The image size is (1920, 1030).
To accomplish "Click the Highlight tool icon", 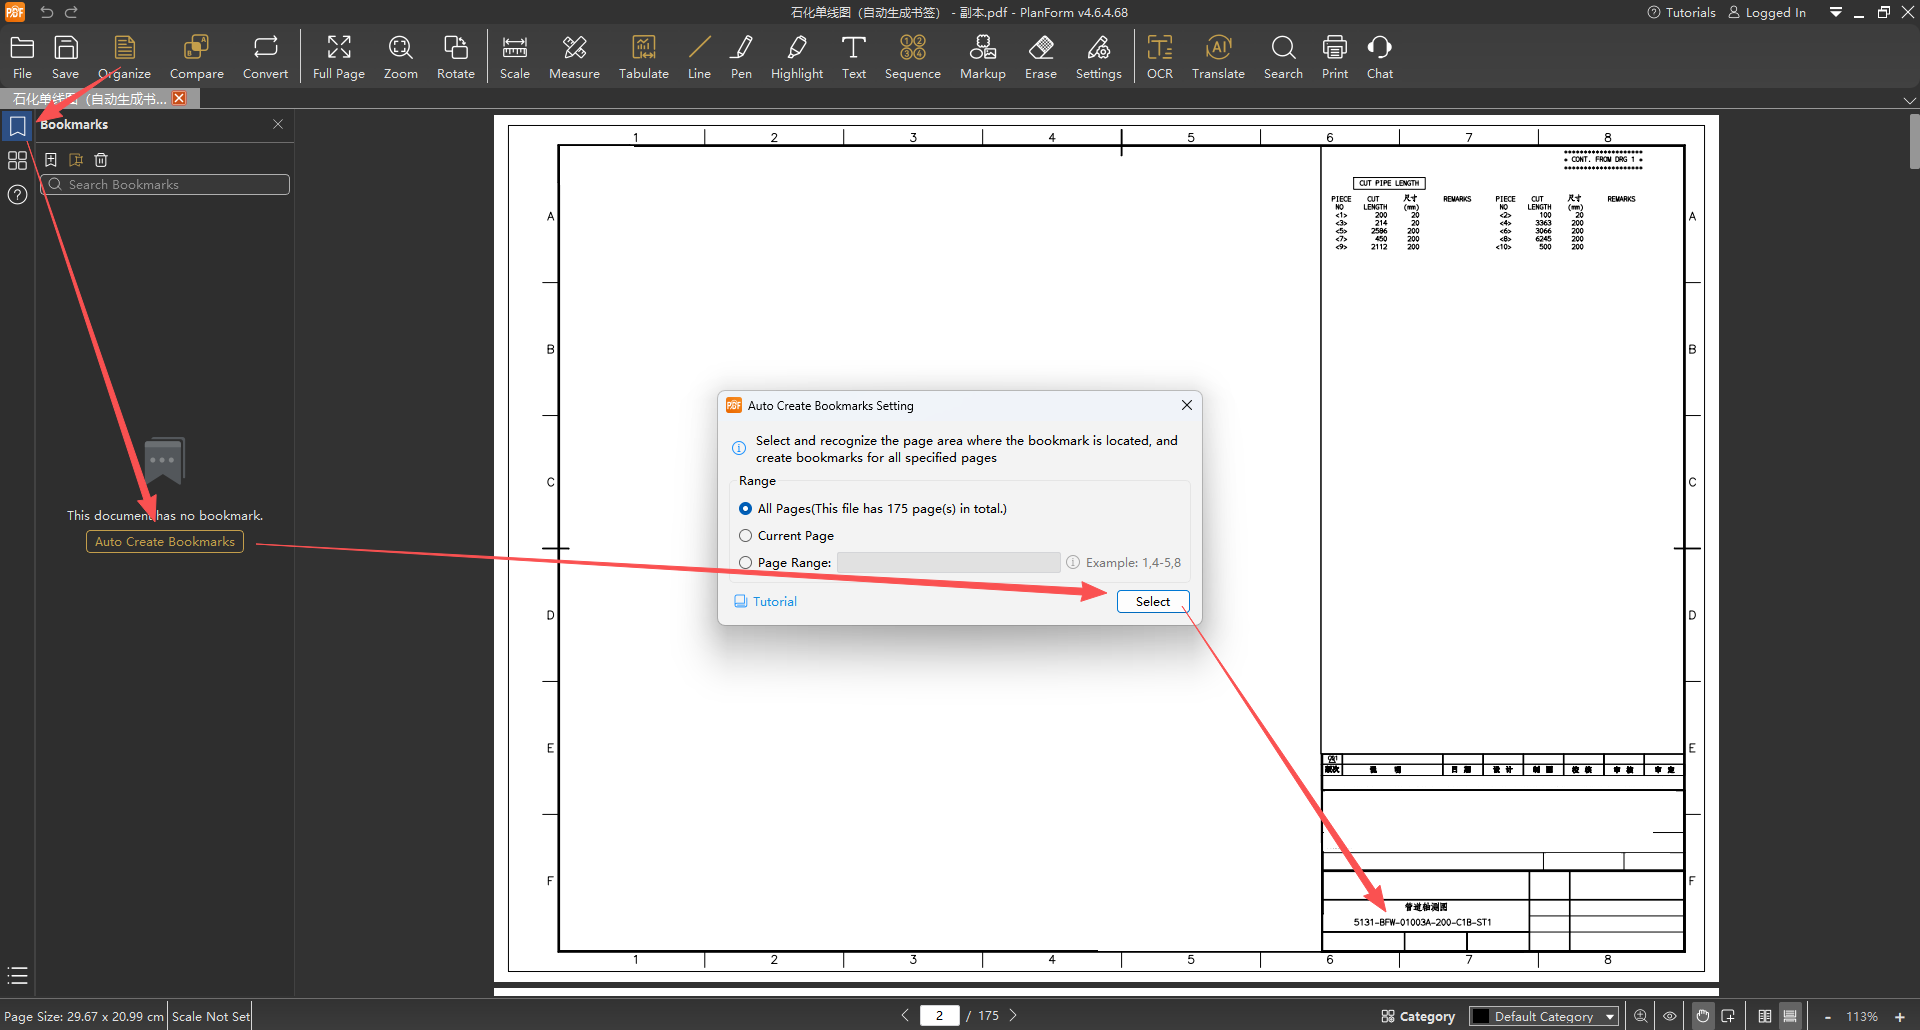I will point(796,57).
